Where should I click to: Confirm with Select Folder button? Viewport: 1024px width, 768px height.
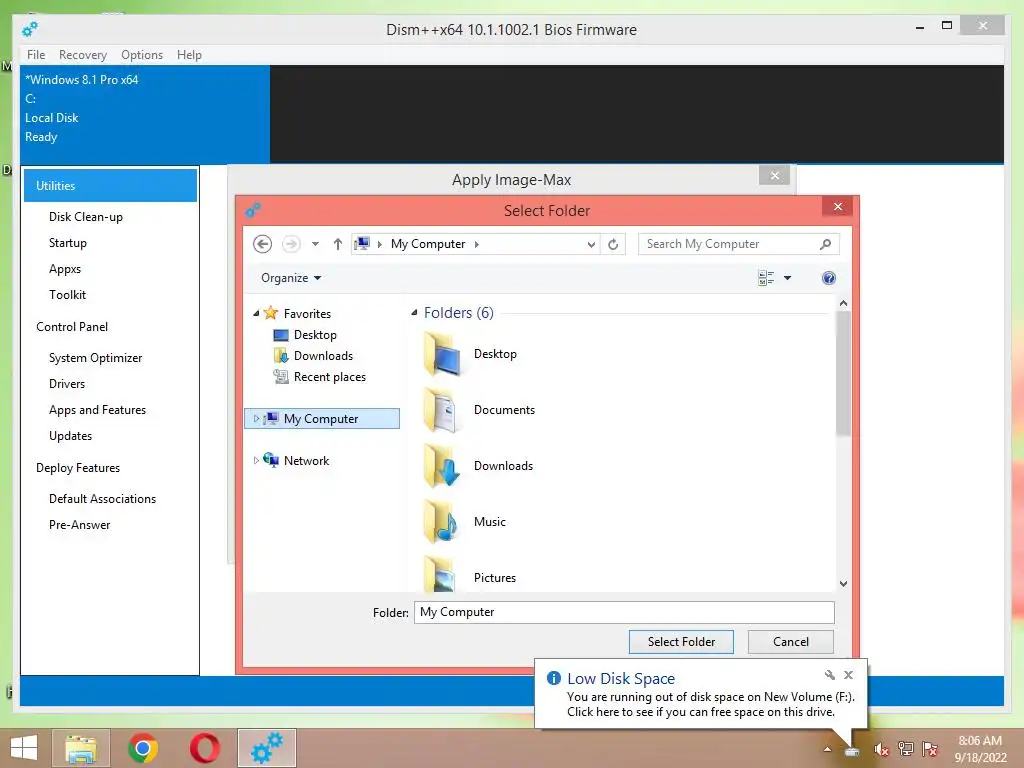(x=681, y=642)
